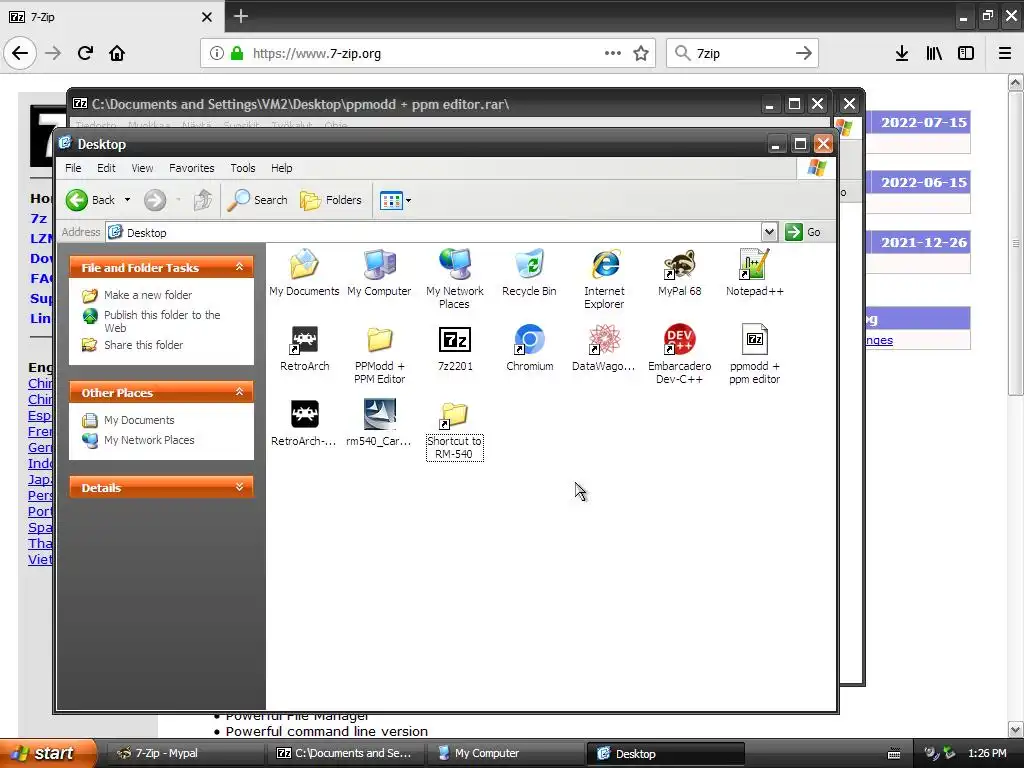This screenshot has width=1024, height=768.
Task: Click the 7zip search box
Action: coord(742,54)
